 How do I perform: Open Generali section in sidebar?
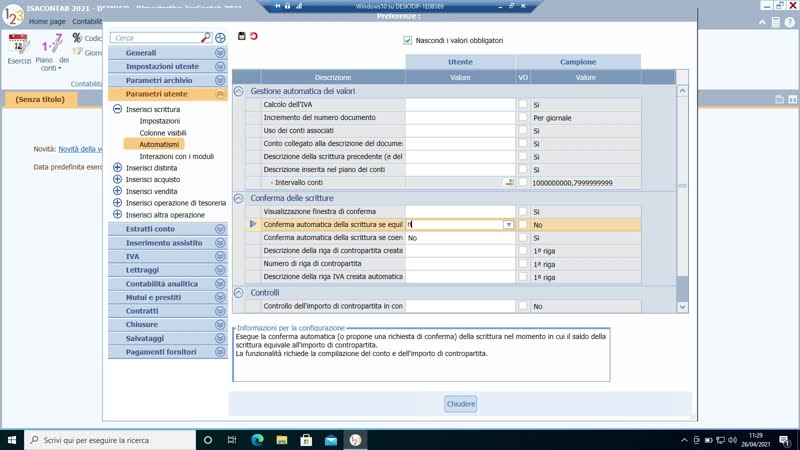click(x=168, y=53)
